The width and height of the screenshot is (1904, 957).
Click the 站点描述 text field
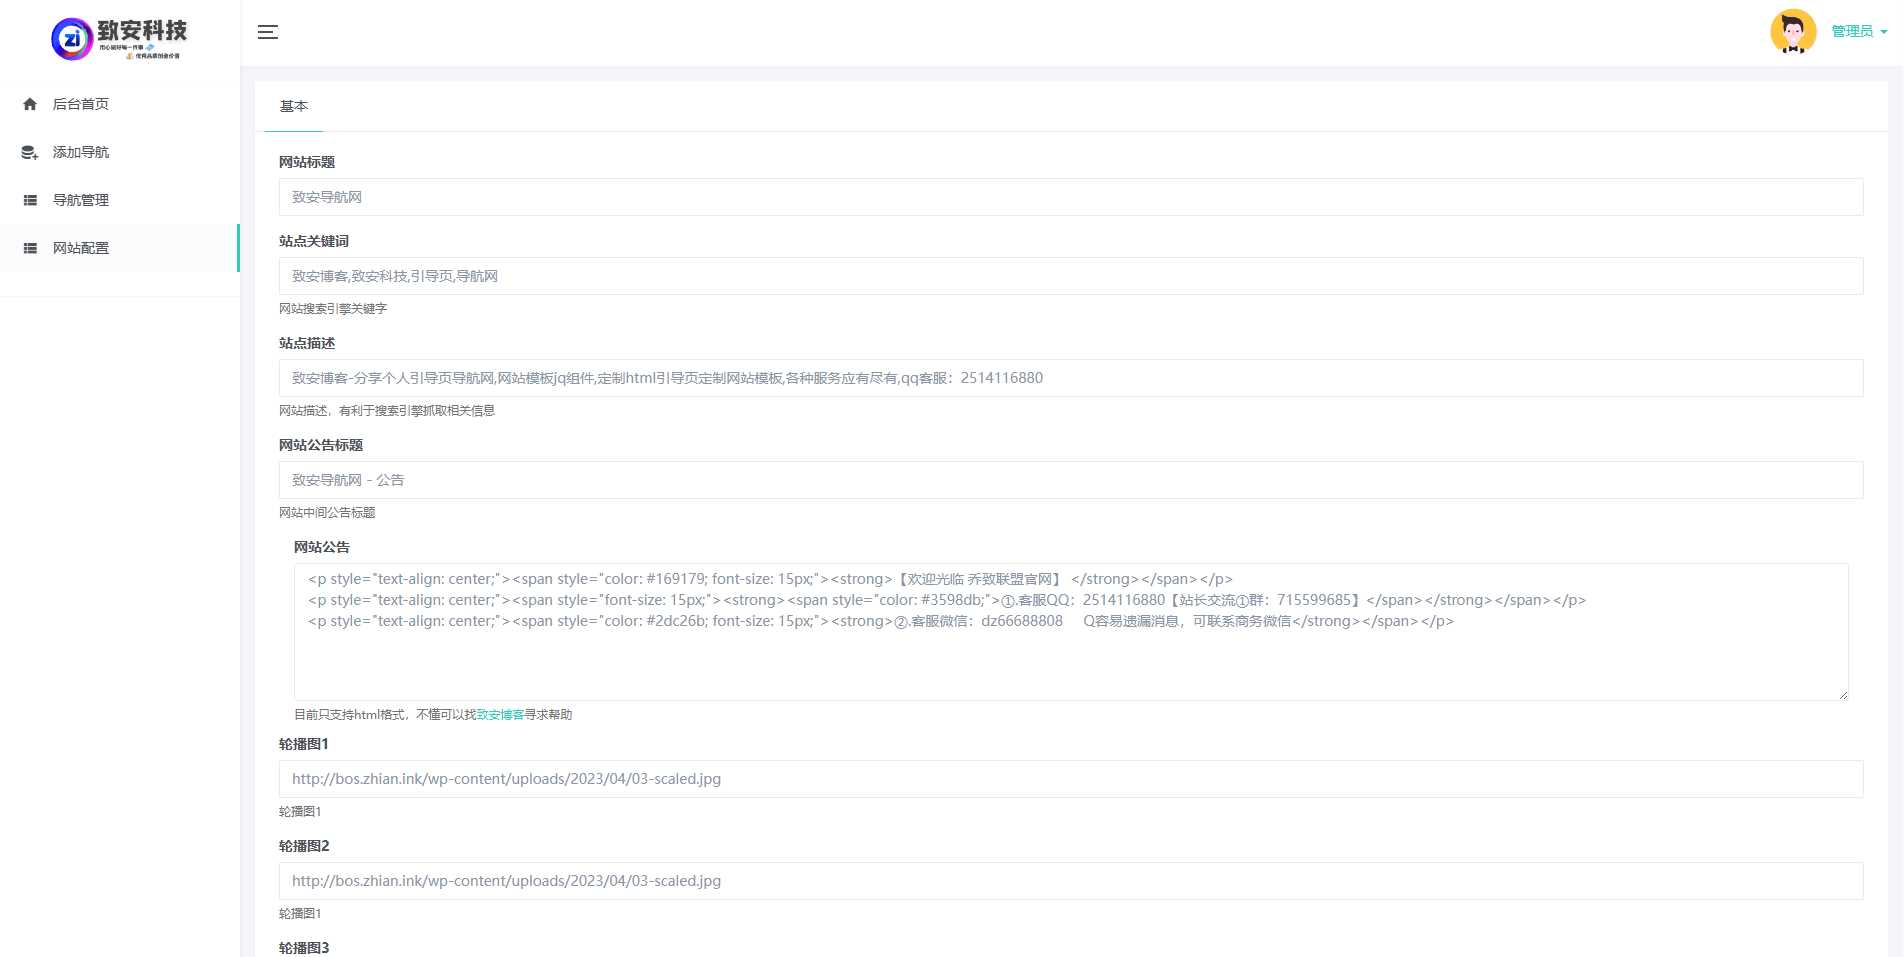(1070, 378)
